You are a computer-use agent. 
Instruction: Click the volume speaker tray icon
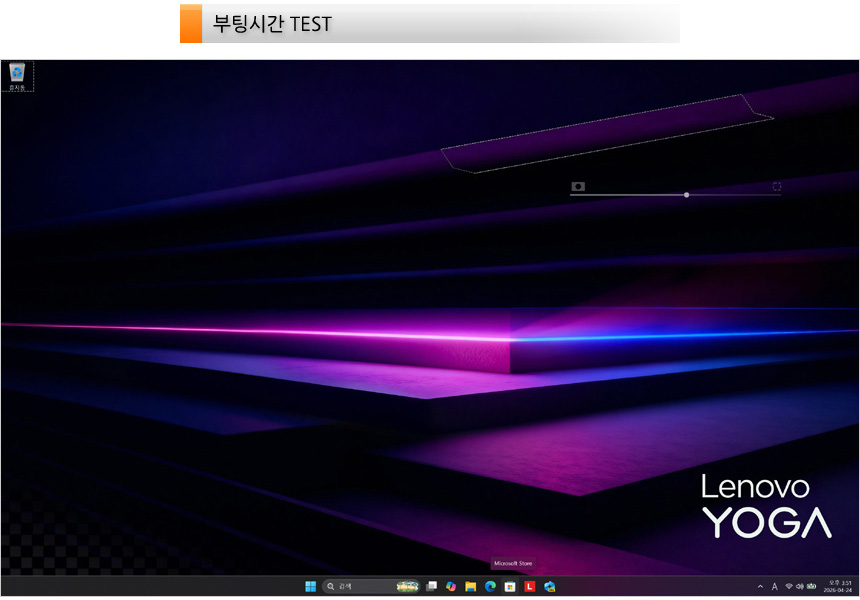pos(800,586)
